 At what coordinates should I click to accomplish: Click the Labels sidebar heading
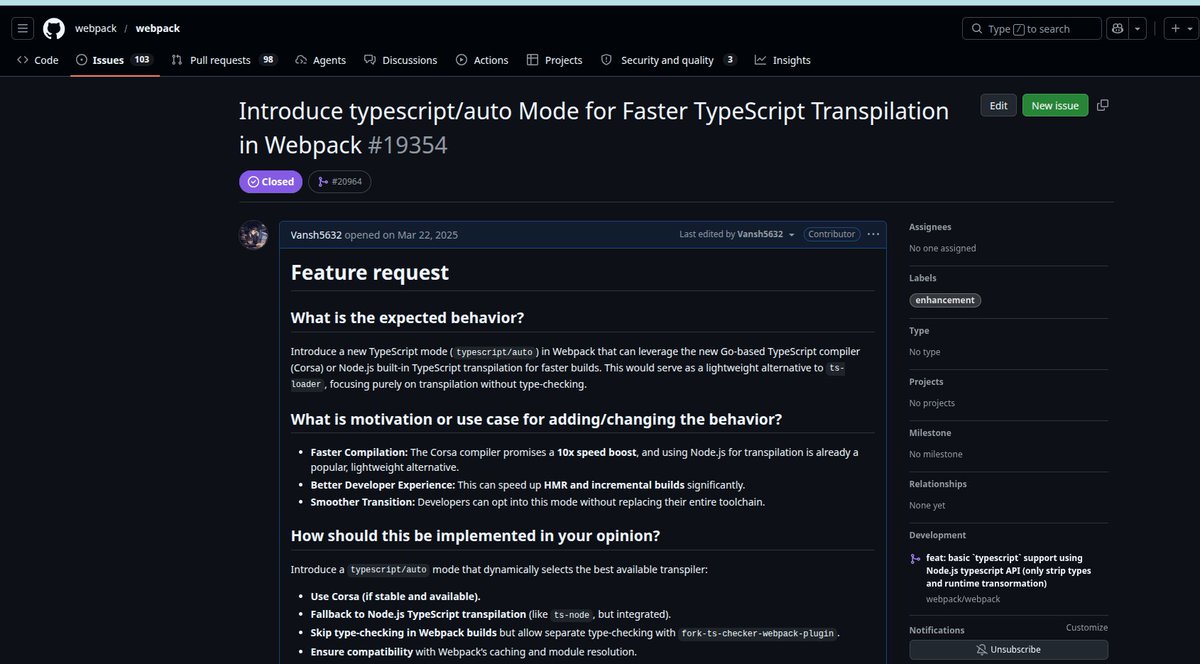923,278
